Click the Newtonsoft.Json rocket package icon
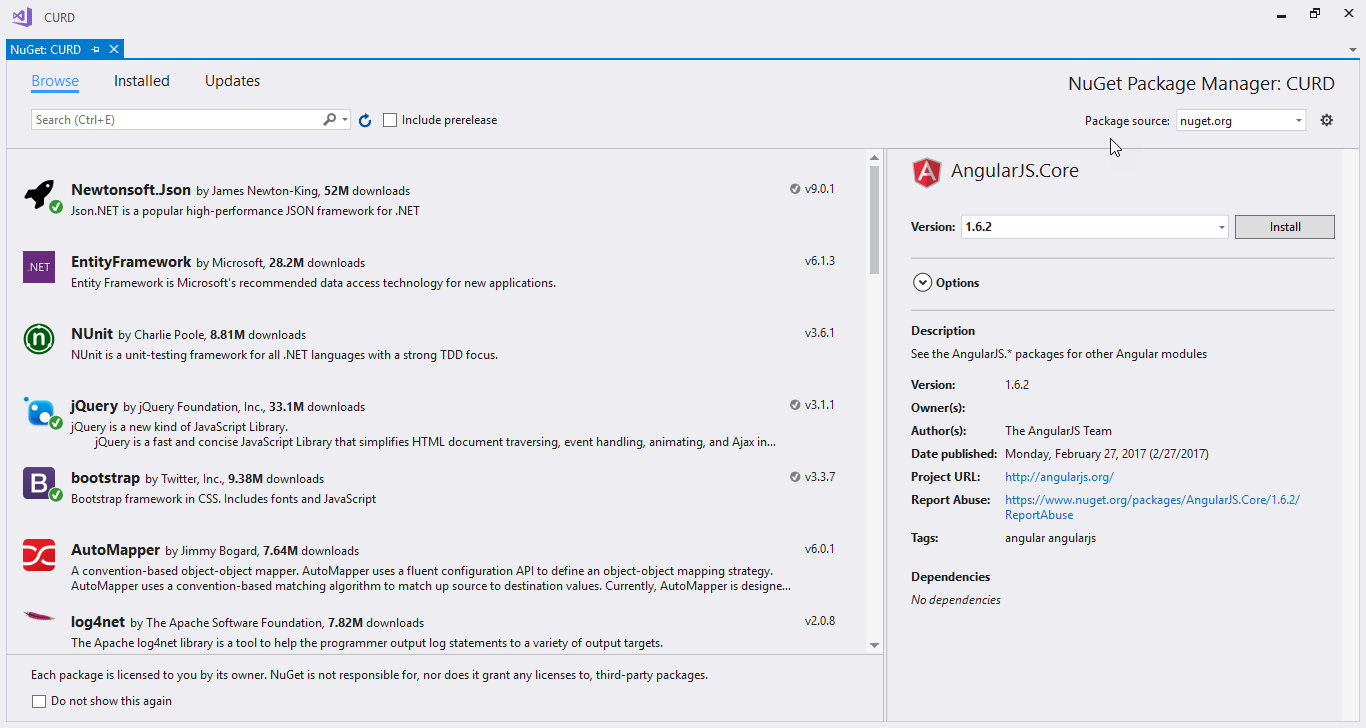This screenshot has height=728, width=1366. (x=41, y=196)
